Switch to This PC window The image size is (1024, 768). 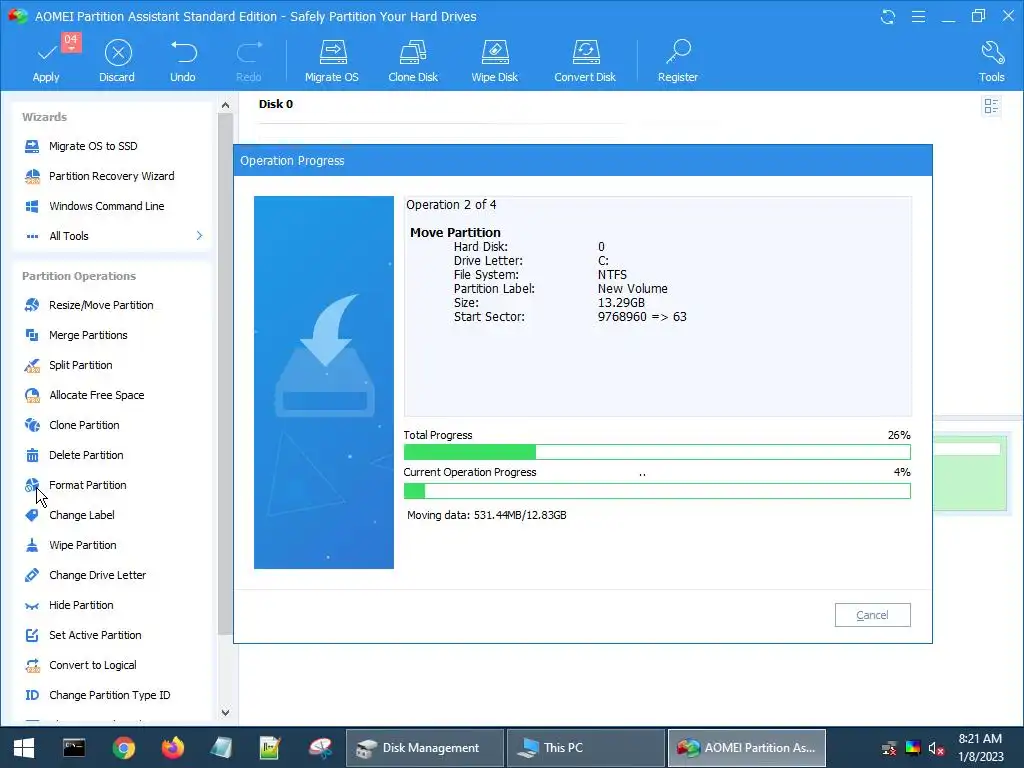[x=586, y=748]
